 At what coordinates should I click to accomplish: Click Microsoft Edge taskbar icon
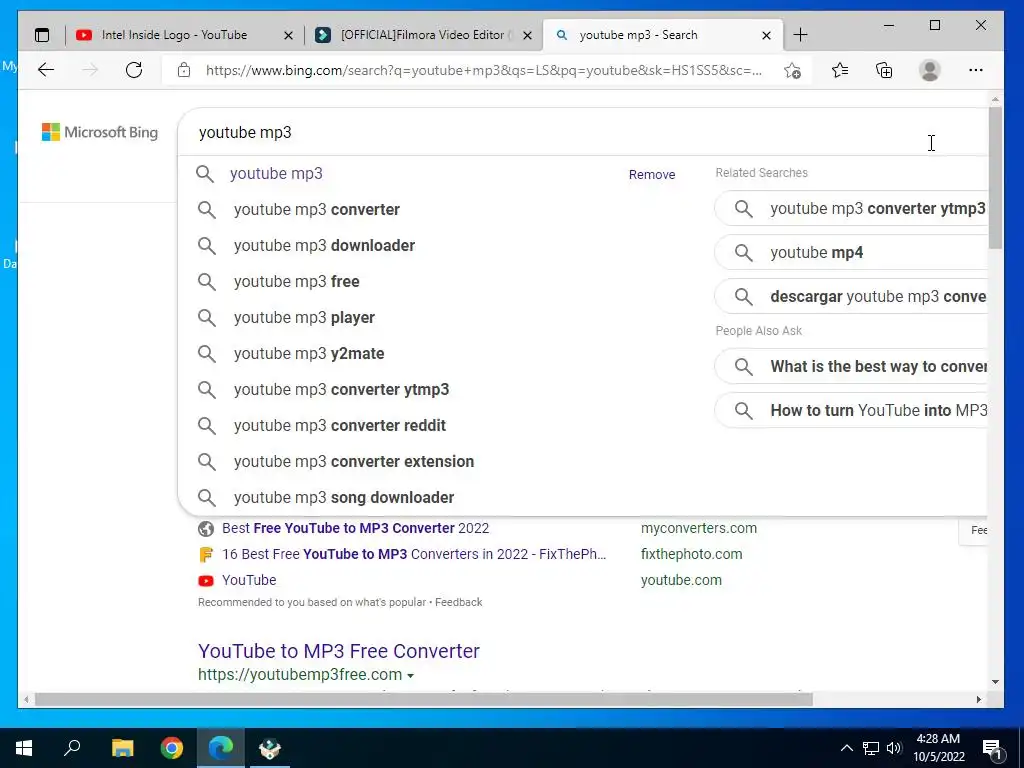click(x=221, y=748)
